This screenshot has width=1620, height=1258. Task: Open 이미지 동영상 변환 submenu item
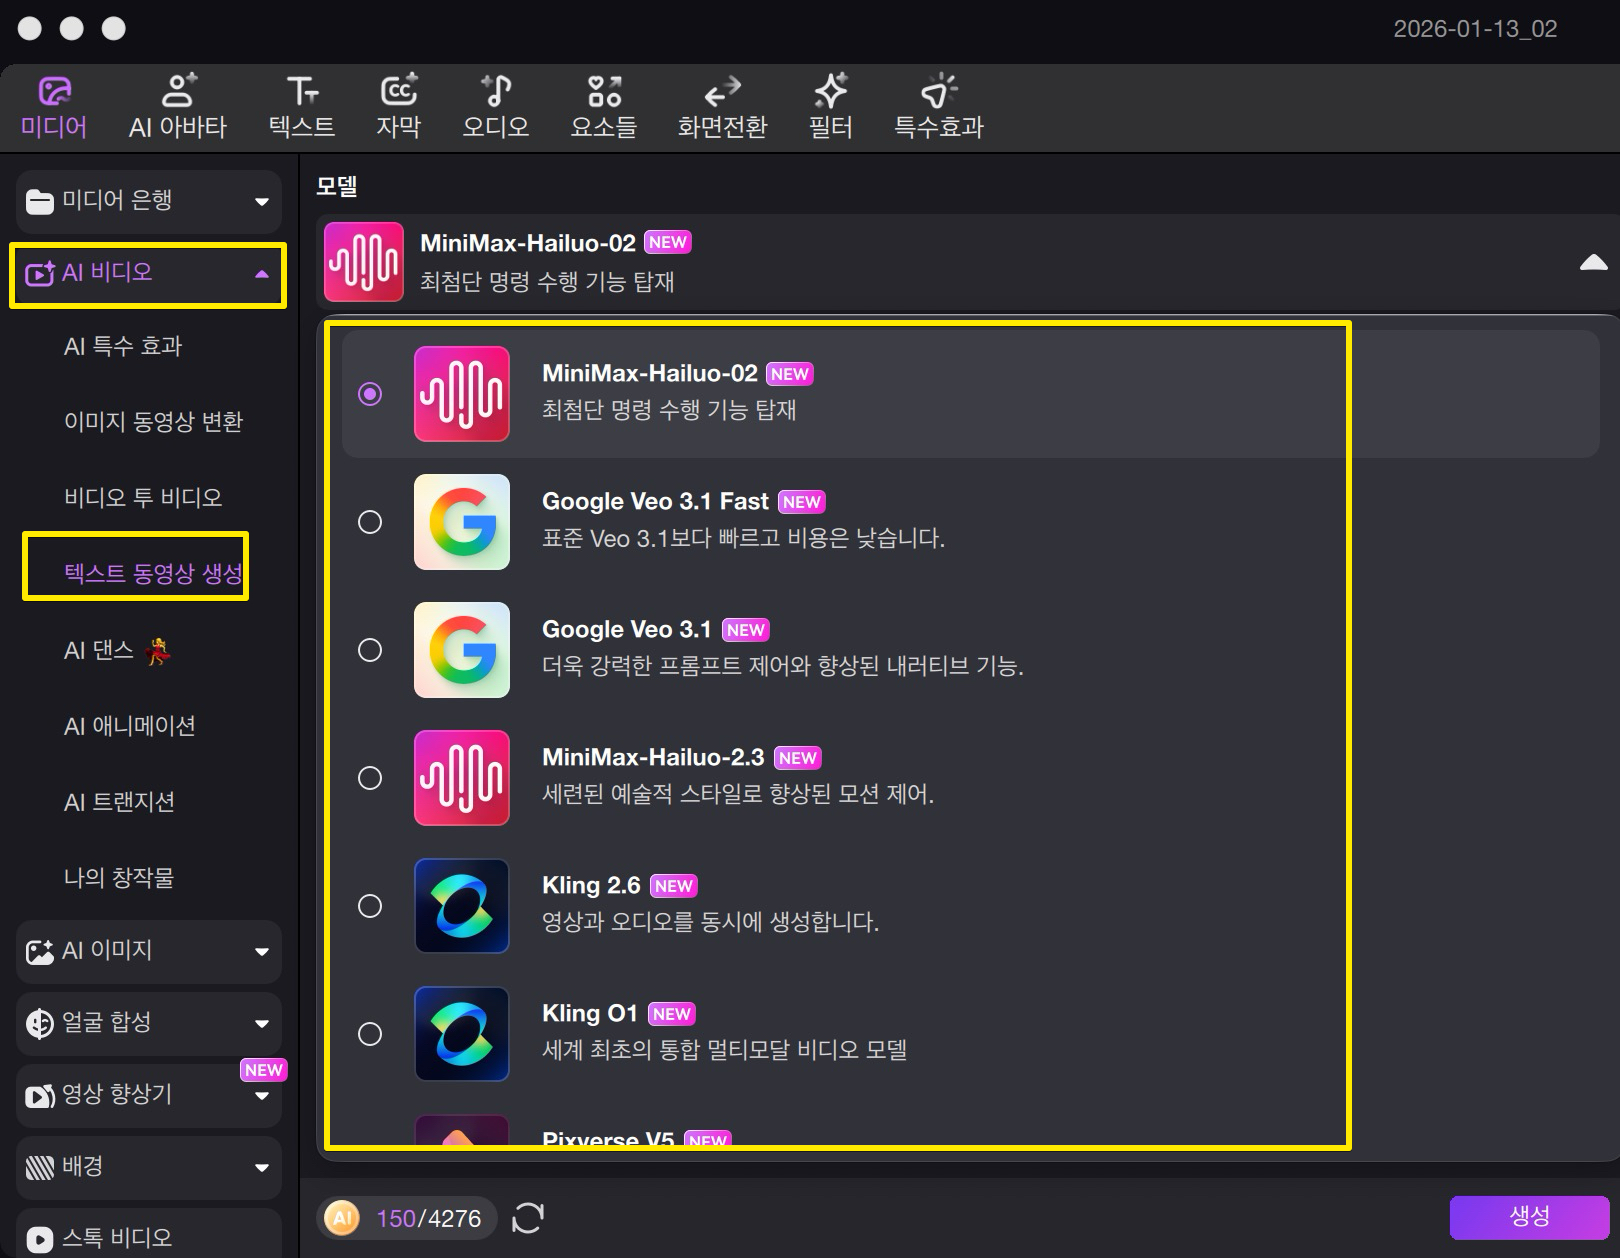[153, 422]
